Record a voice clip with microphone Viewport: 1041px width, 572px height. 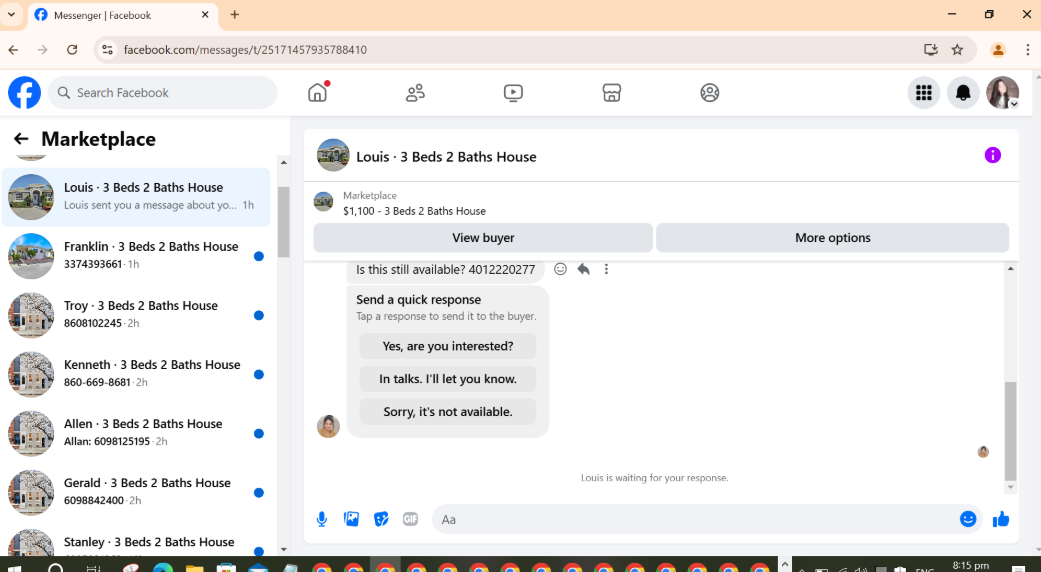coord(322,520)
